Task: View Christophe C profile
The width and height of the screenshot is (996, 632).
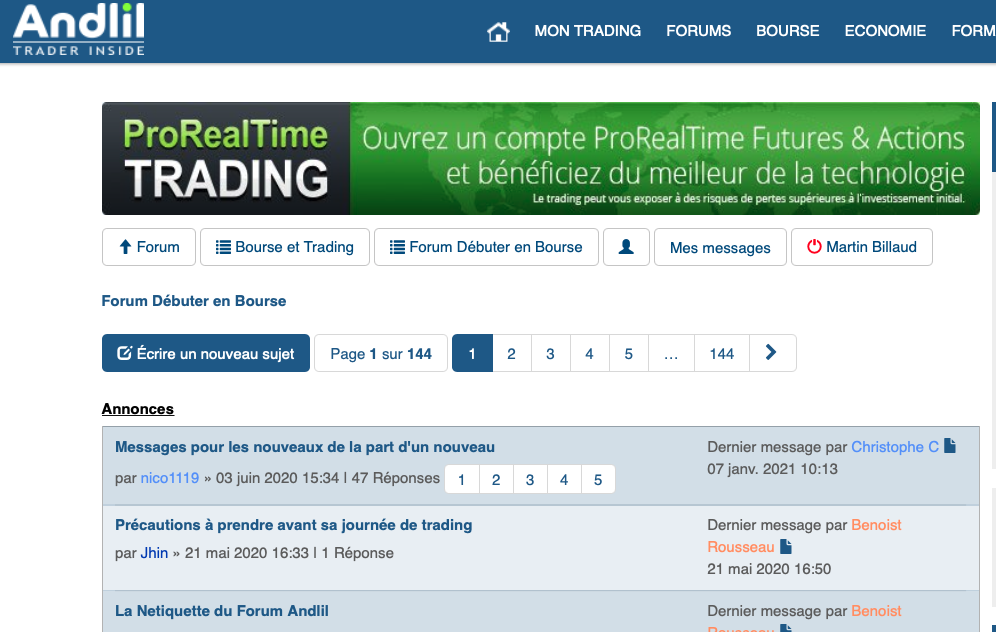Action: tap(894, 447)
